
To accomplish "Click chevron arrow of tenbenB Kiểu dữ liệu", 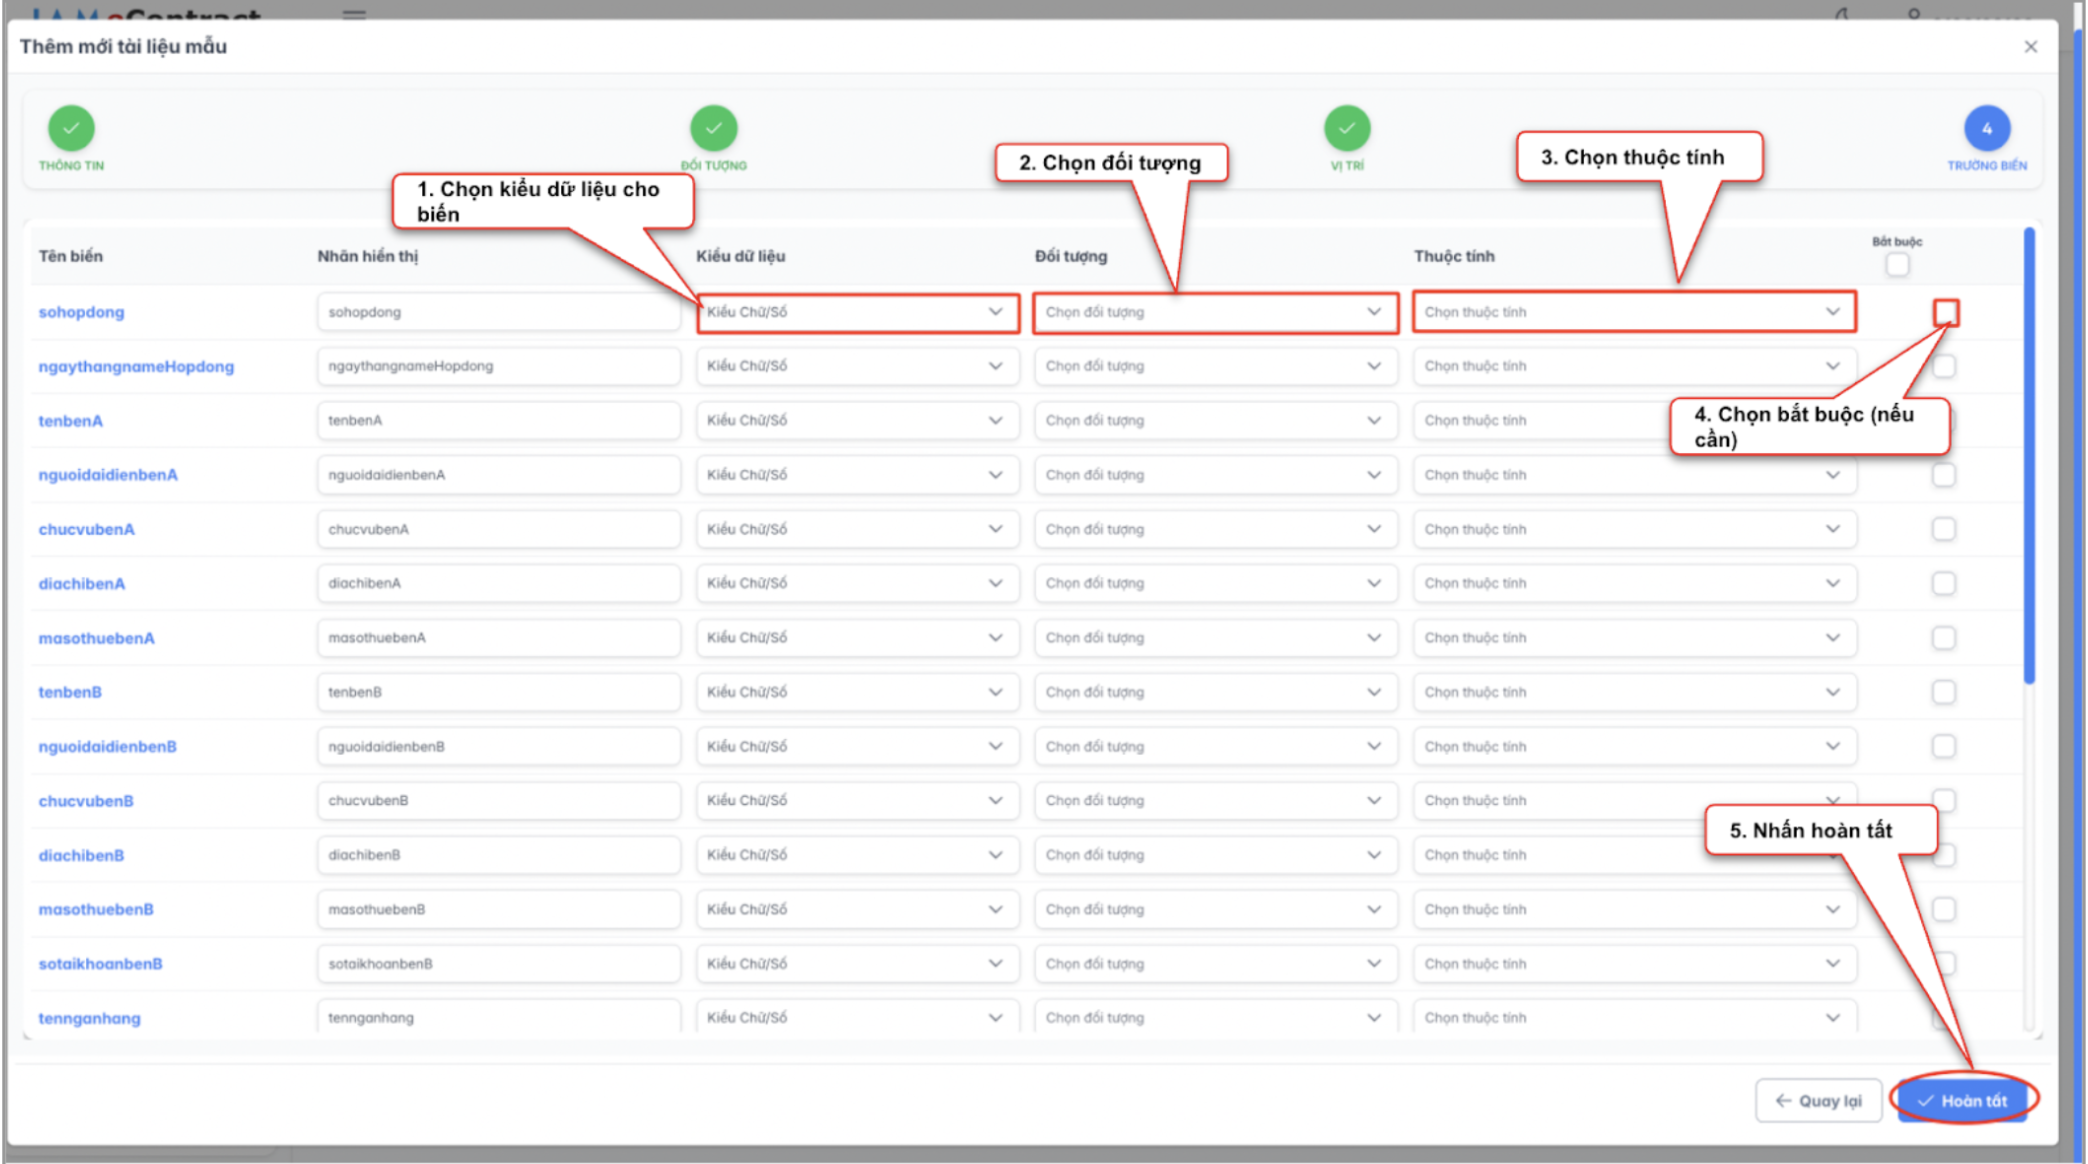I will (x=995, y=692).
